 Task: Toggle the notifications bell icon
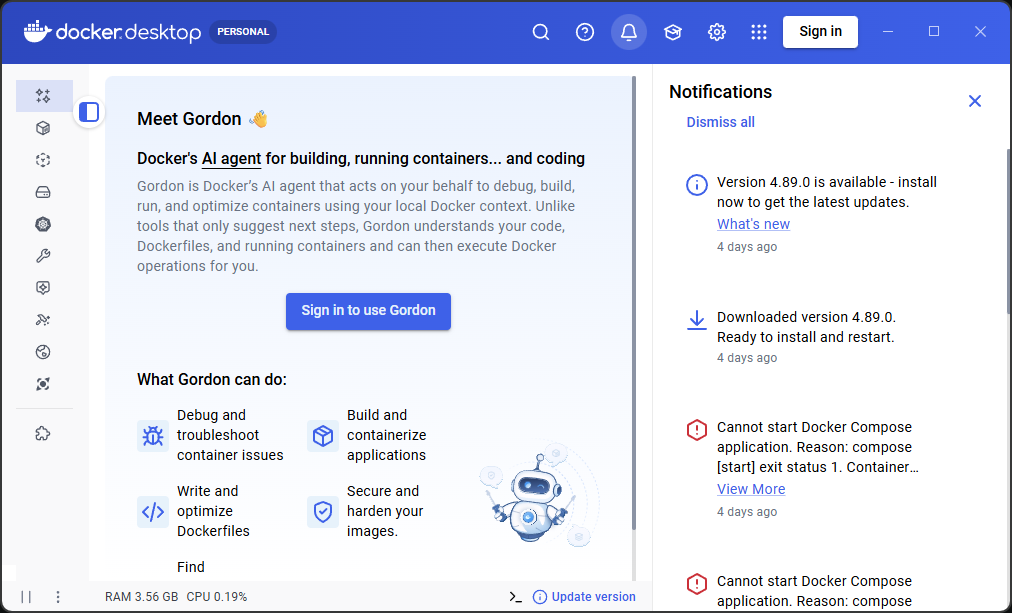629,32
